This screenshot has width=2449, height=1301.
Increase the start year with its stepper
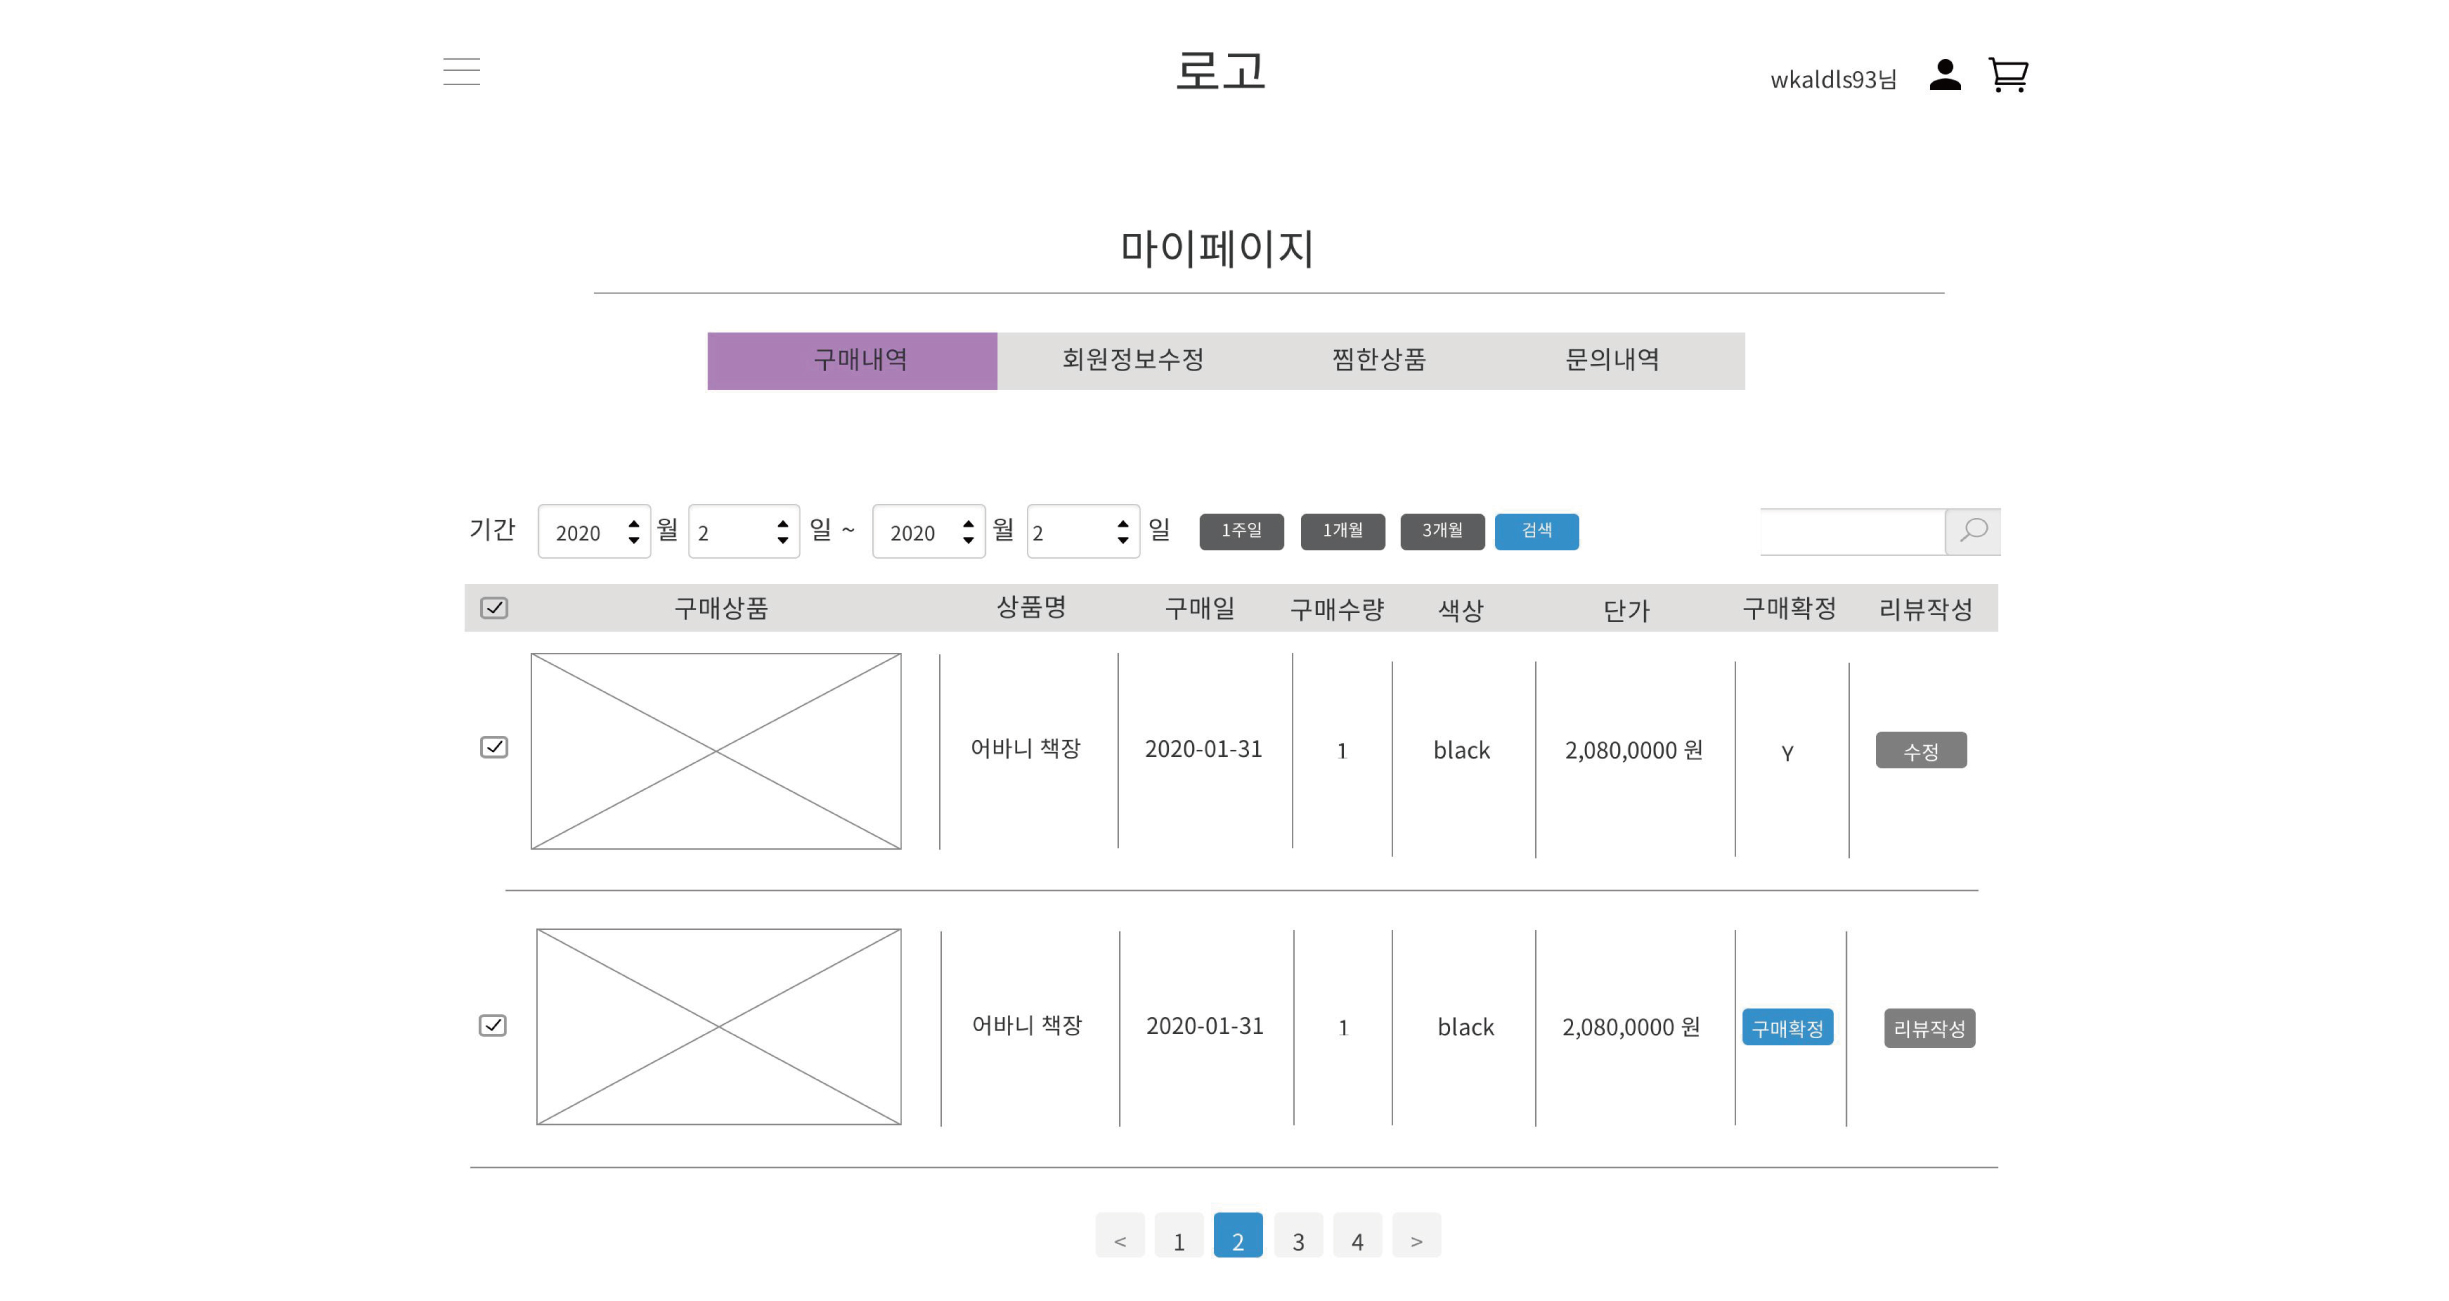633,524
